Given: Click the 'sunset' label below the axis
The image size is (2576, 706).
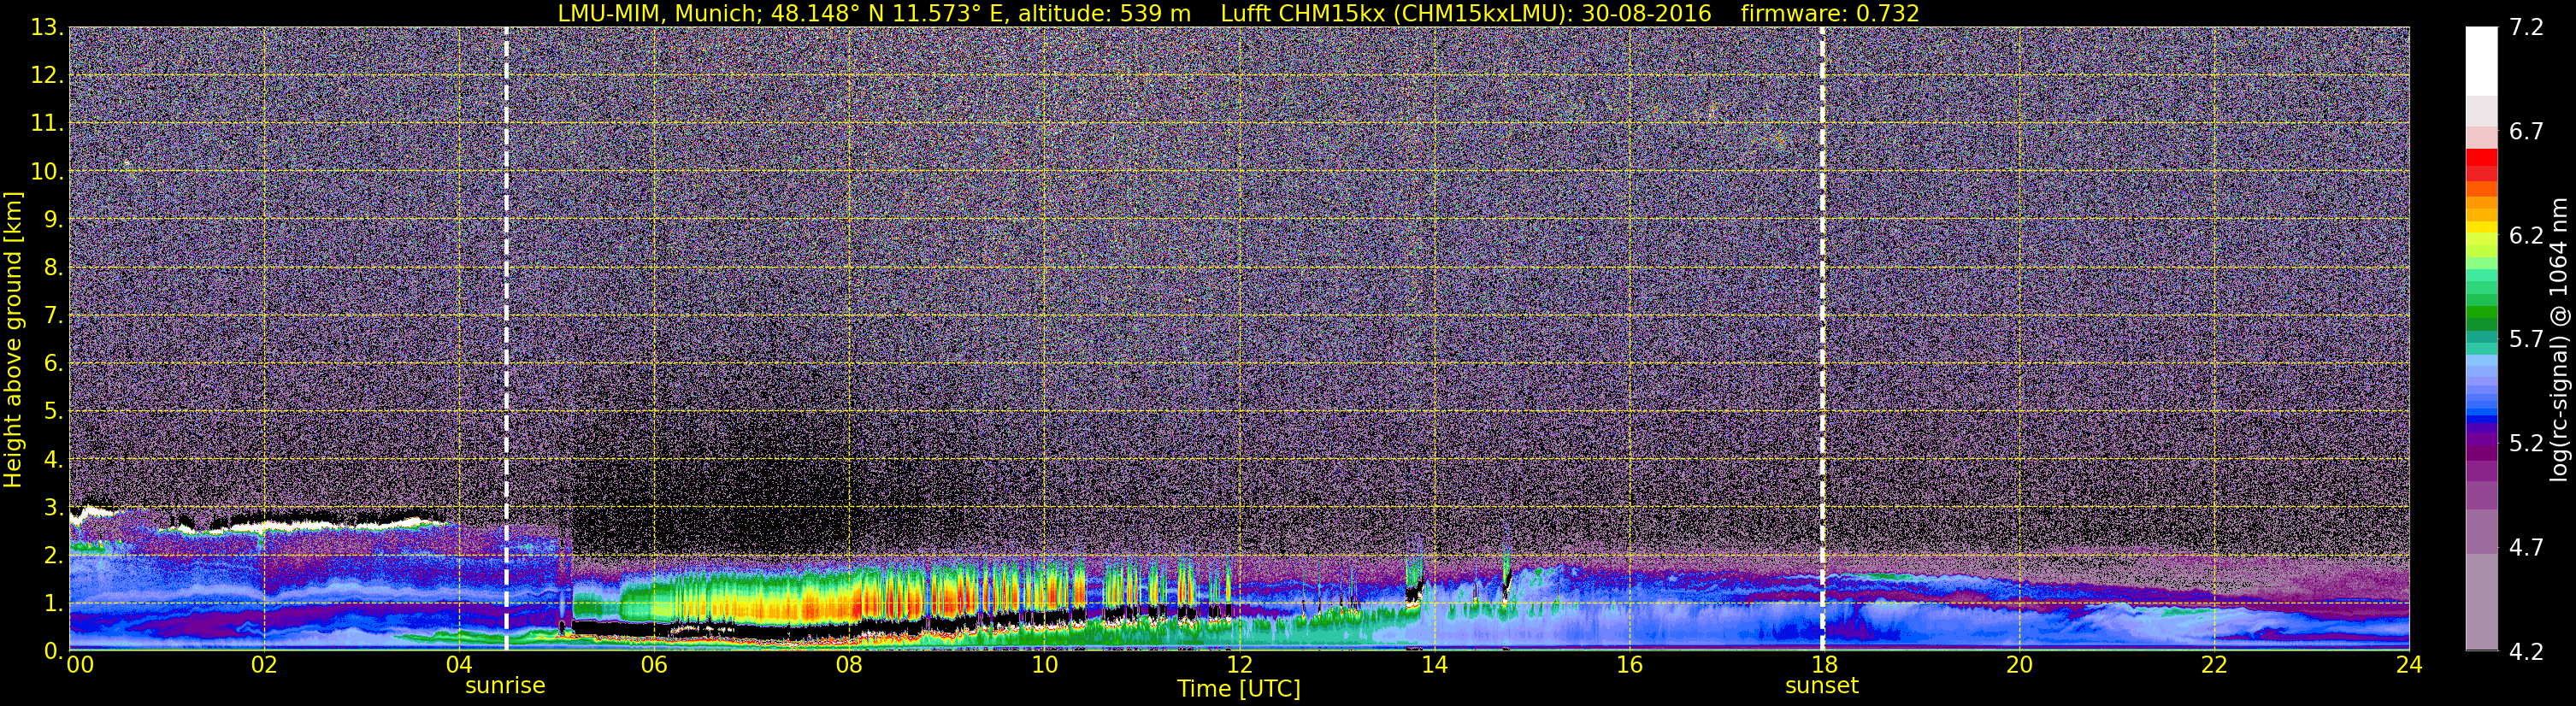Looking at the screenshot, I should pos(1821,686).
